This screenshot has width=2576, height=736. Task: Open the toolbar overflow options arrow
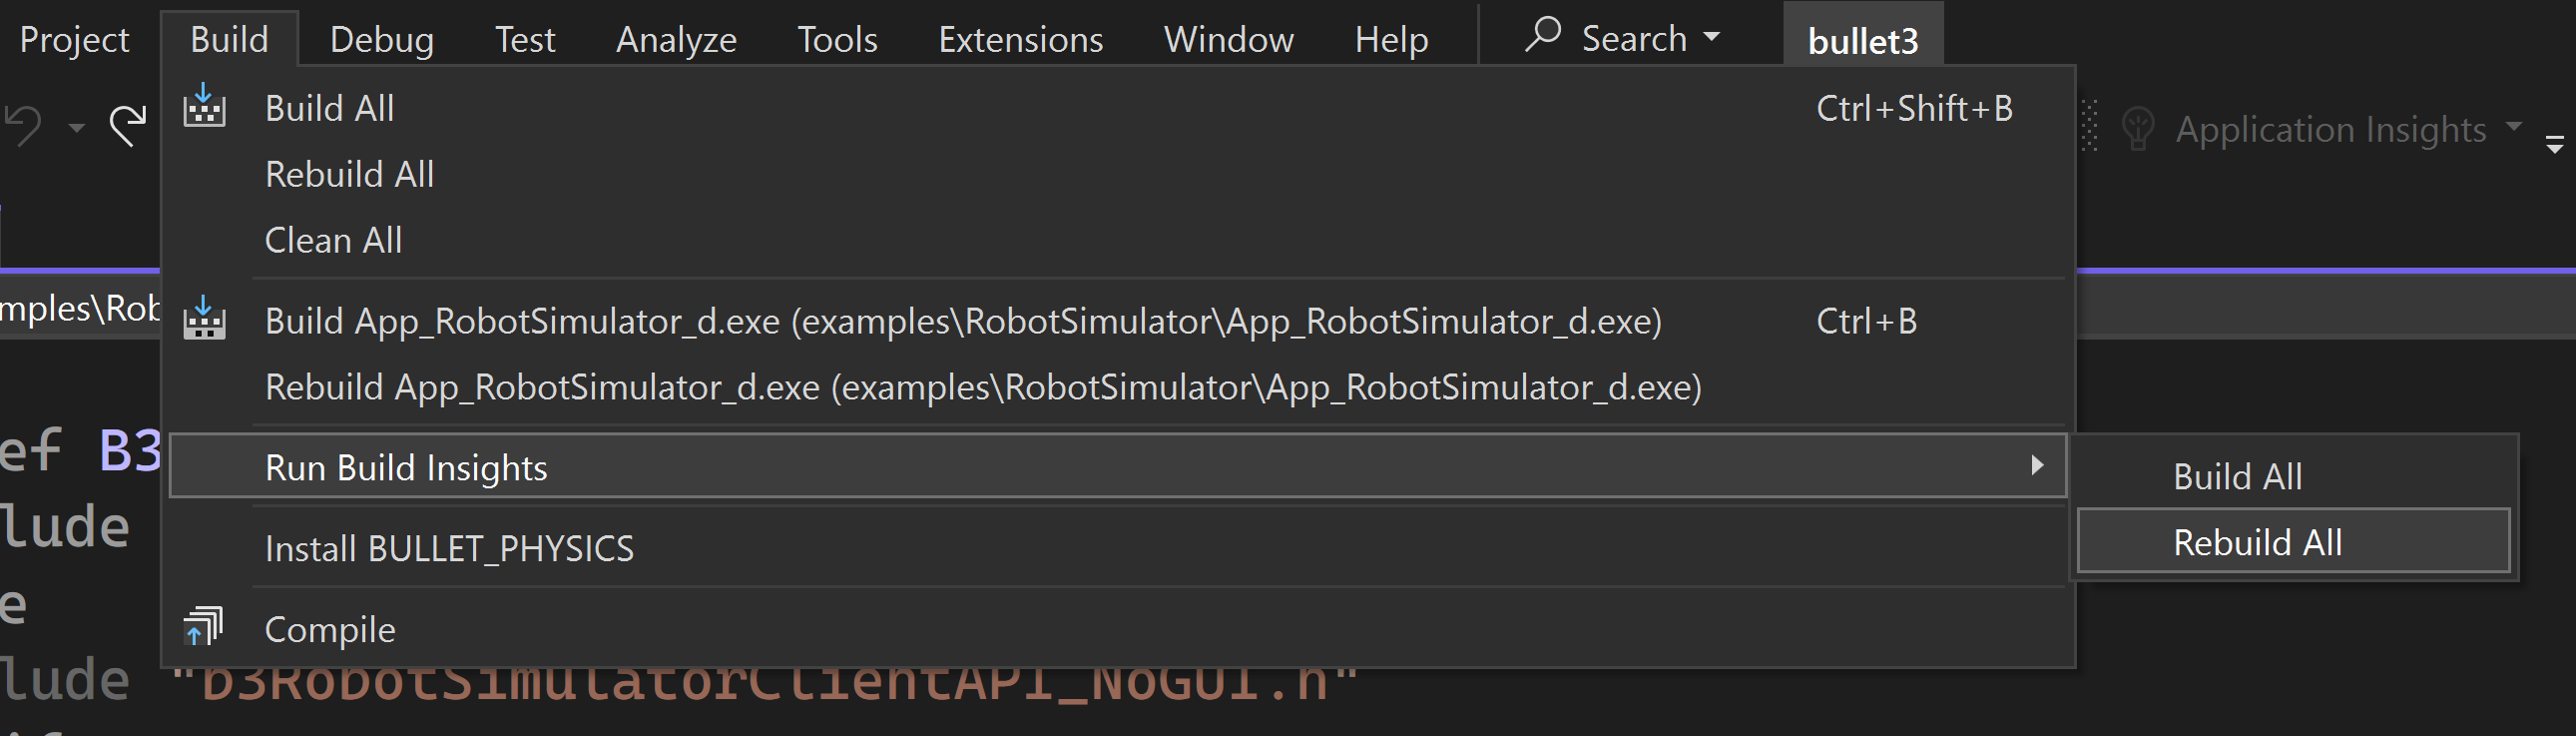[2554, 145]
